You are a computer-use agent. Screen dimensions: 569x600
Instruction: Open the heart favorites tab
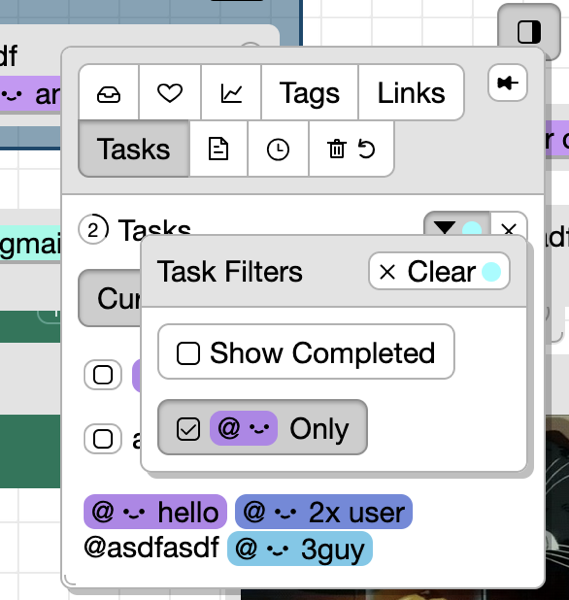coord(170,93)
